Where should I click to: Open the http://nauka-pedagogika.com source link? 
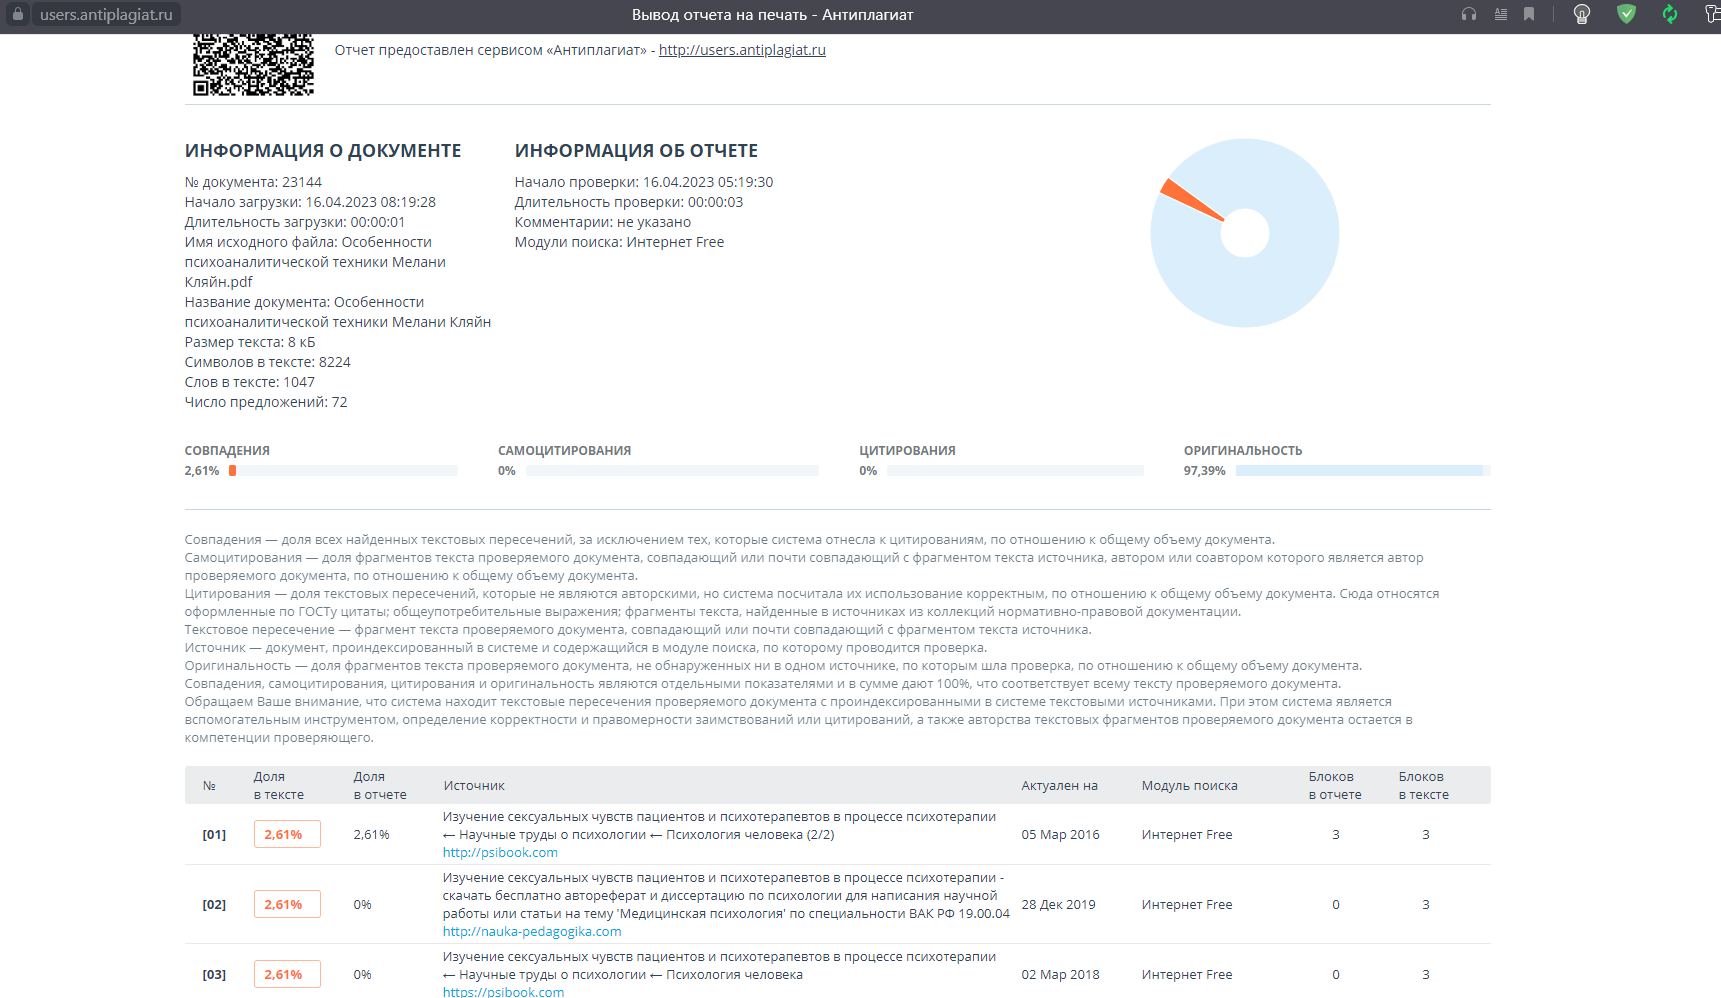click(x=532, y=932)
